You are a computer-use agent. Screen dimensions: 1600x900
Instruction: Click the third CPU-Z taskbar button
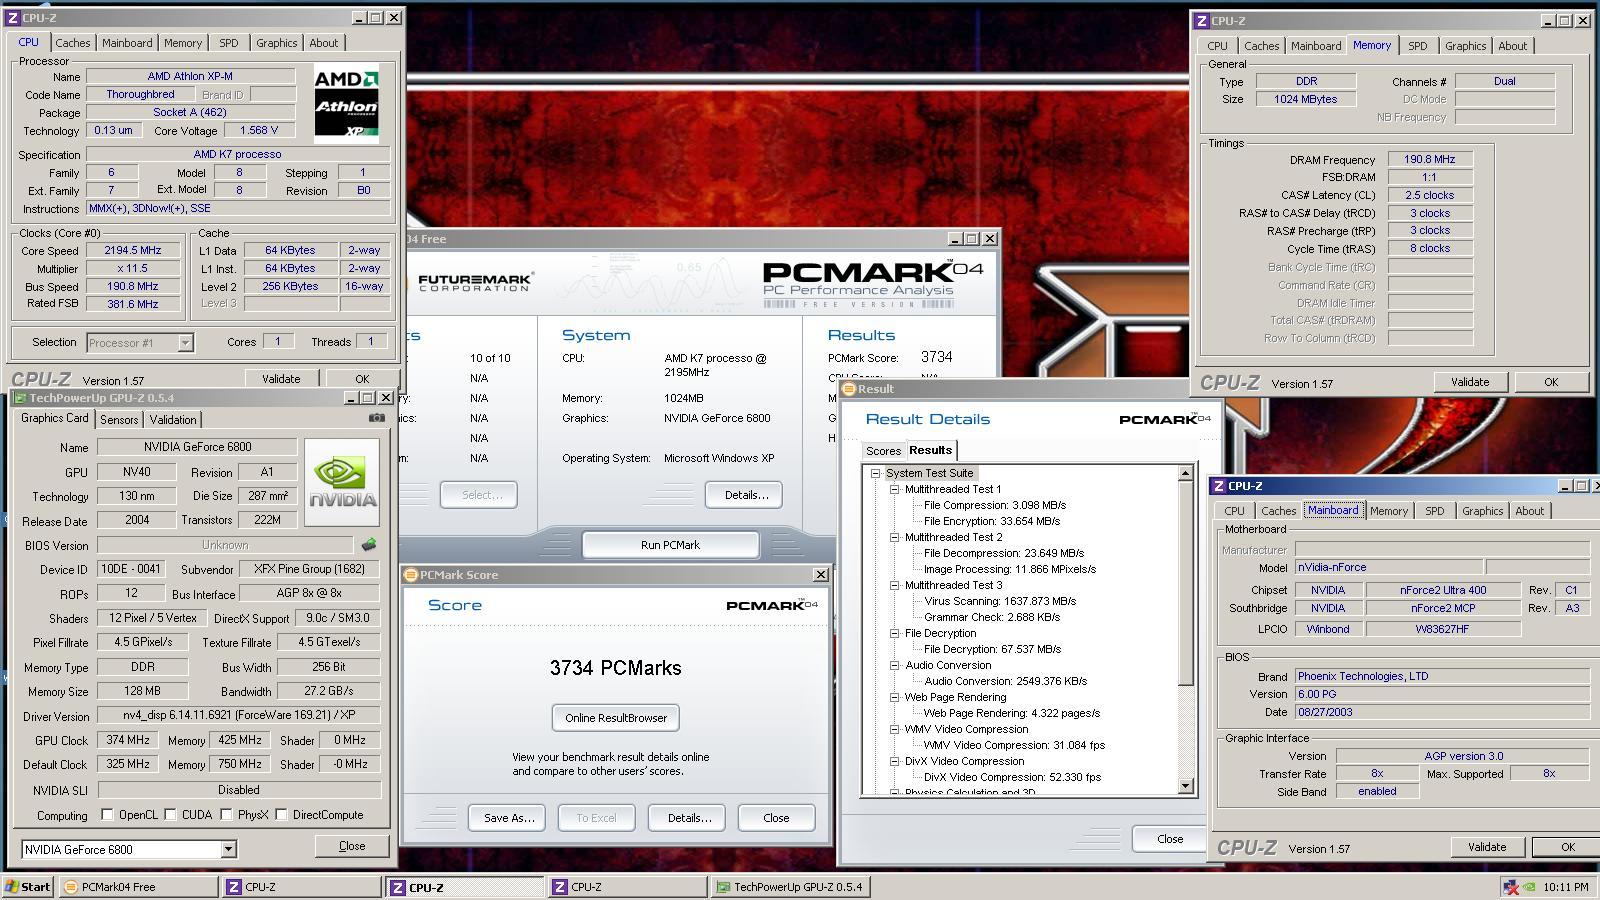pyautogui.click(x=628, y=887)
